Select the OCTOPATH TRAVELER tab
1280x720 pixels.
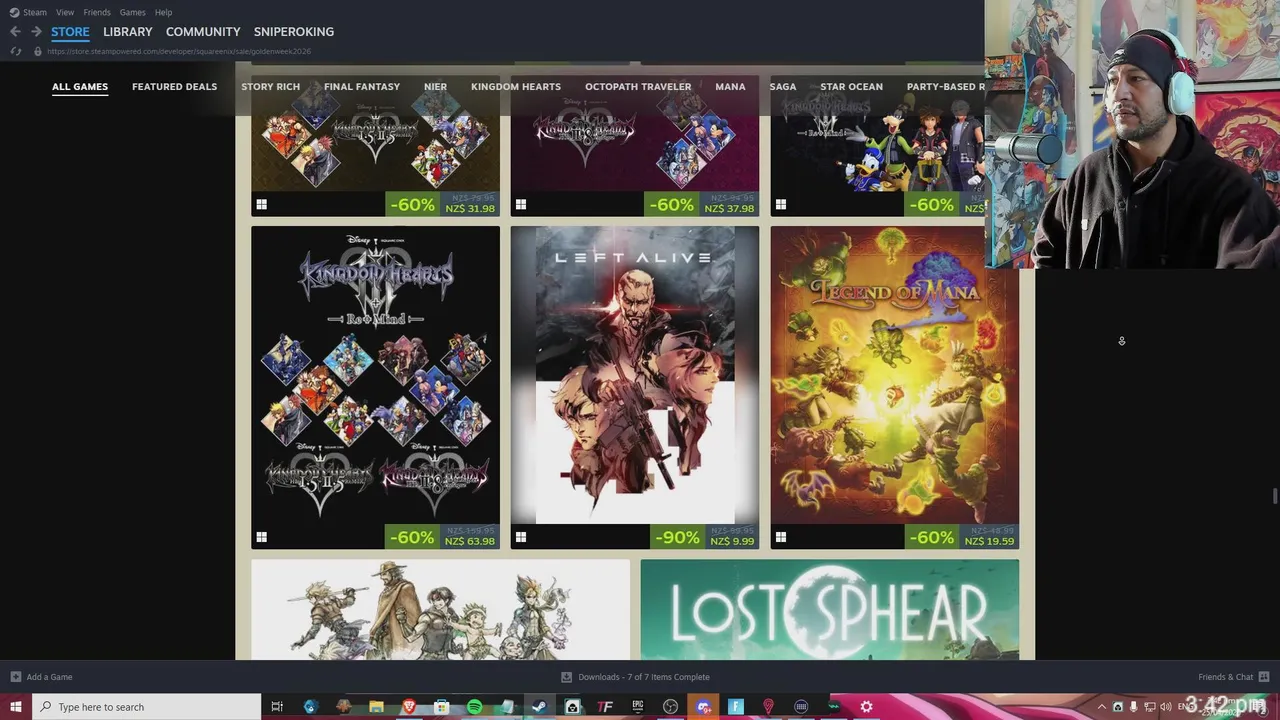638,87
